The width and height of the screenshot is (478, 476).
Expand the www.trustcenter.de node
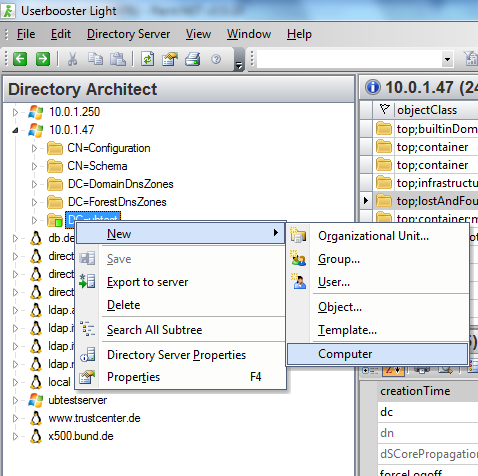click(15, 418)
